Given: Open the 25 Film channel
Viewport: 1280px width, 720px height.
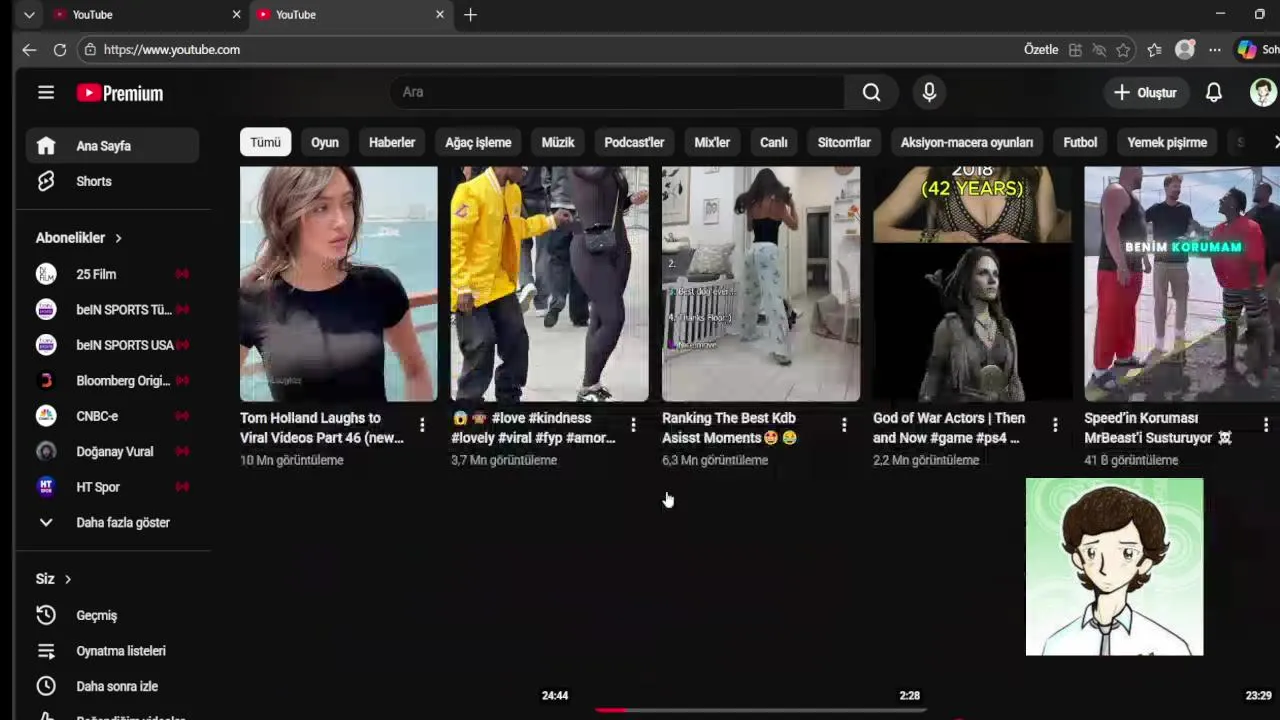Looking at the screenshot, I should click(112, 274).
